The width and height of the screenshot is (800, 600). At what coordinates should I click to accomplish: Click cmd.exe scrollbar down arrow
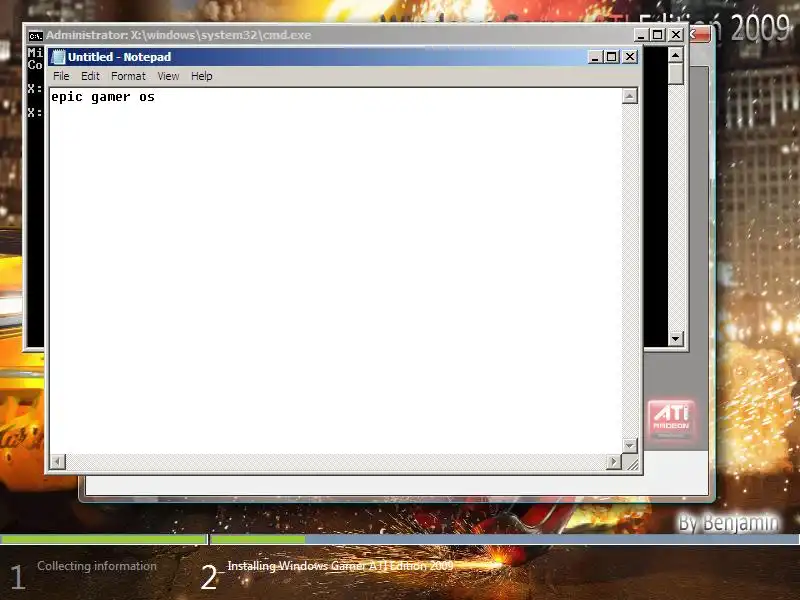coord(676,338)
